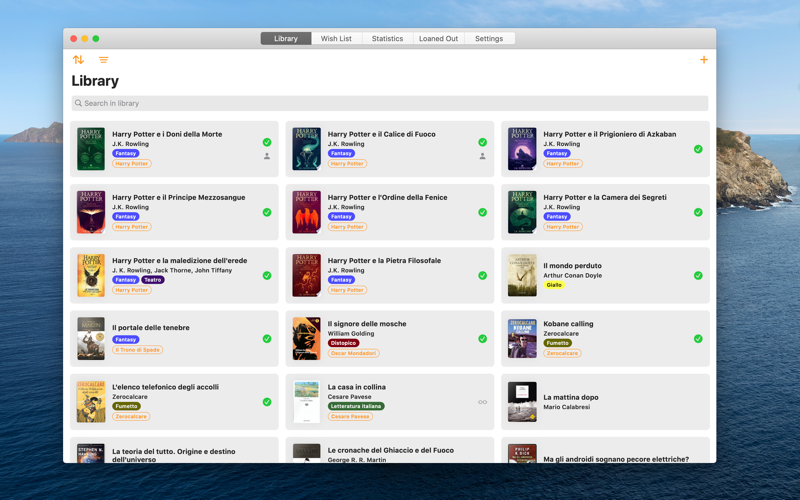Open the Wish List tab
Viewport: 800px width, 500px height.
(x=336, y=38)
